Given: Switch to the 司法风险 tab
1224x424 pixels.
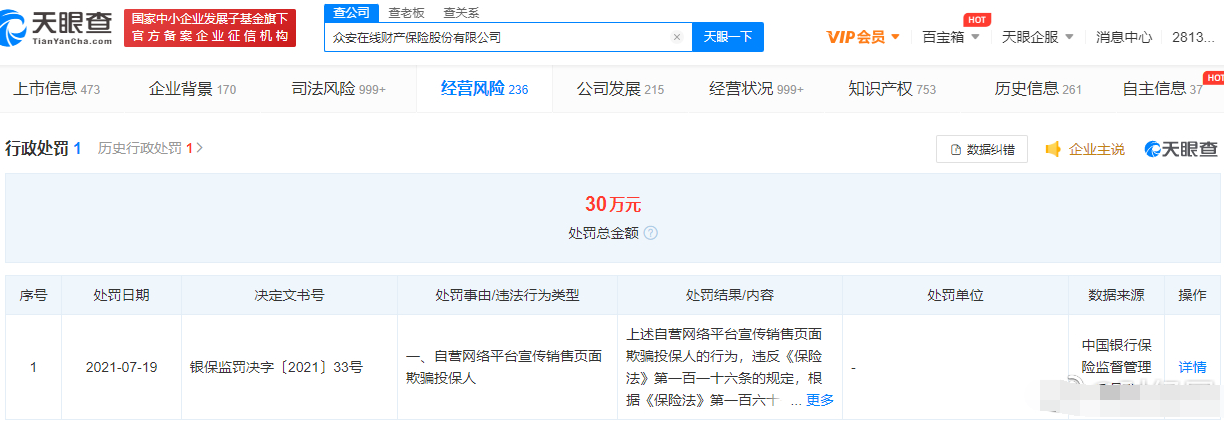Looking at the screenshot, I should (x=338, y=89).
